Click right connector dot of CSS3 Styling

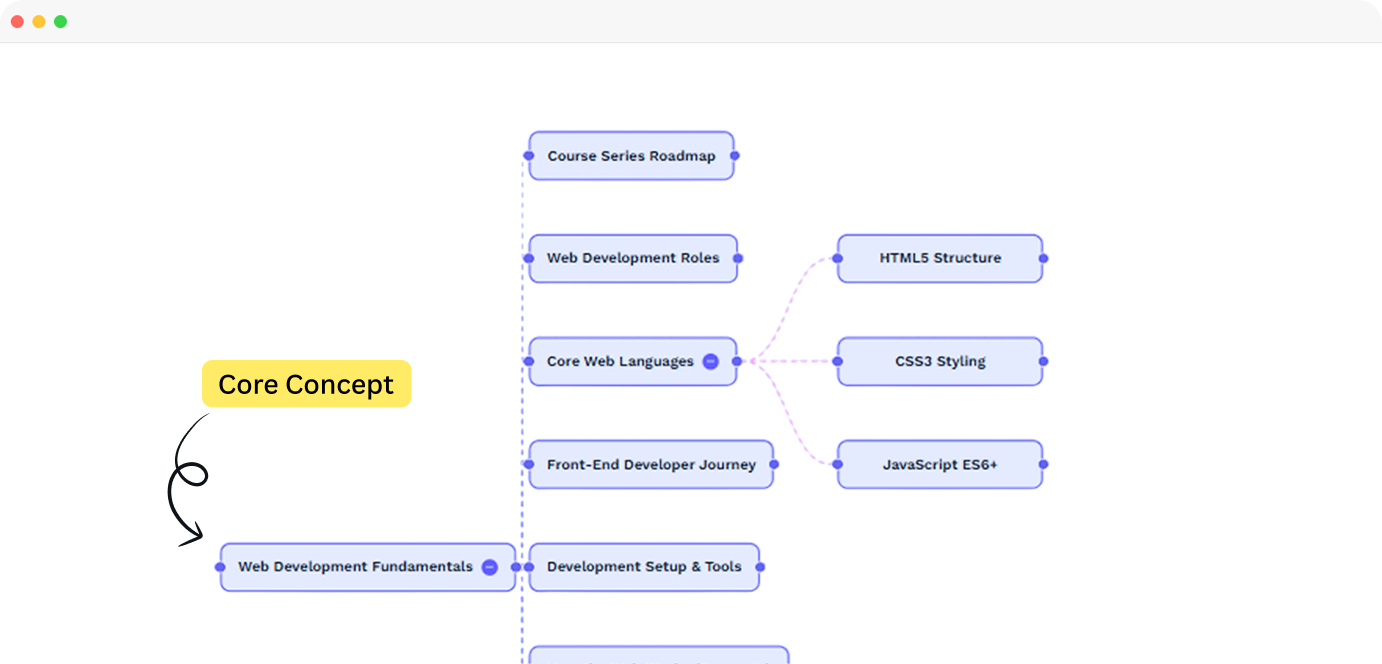click(1043, 361)
